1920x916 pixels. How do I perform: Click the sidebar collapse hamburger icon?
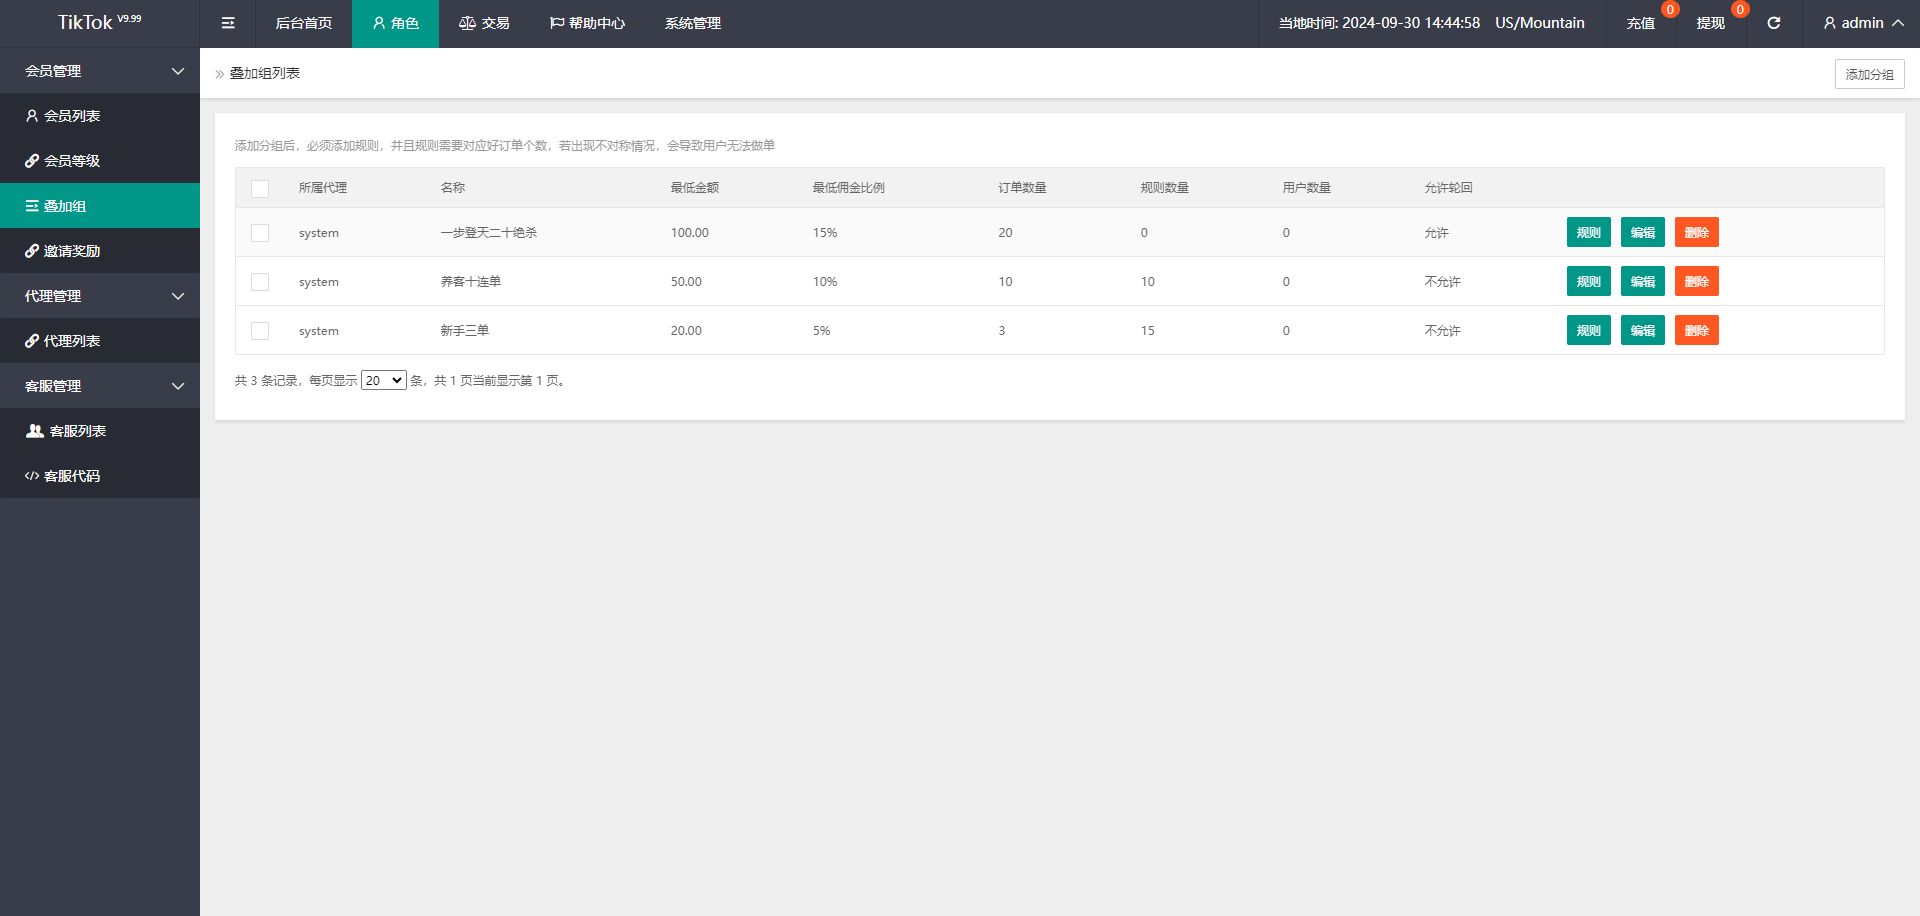[x=228, y=23]
